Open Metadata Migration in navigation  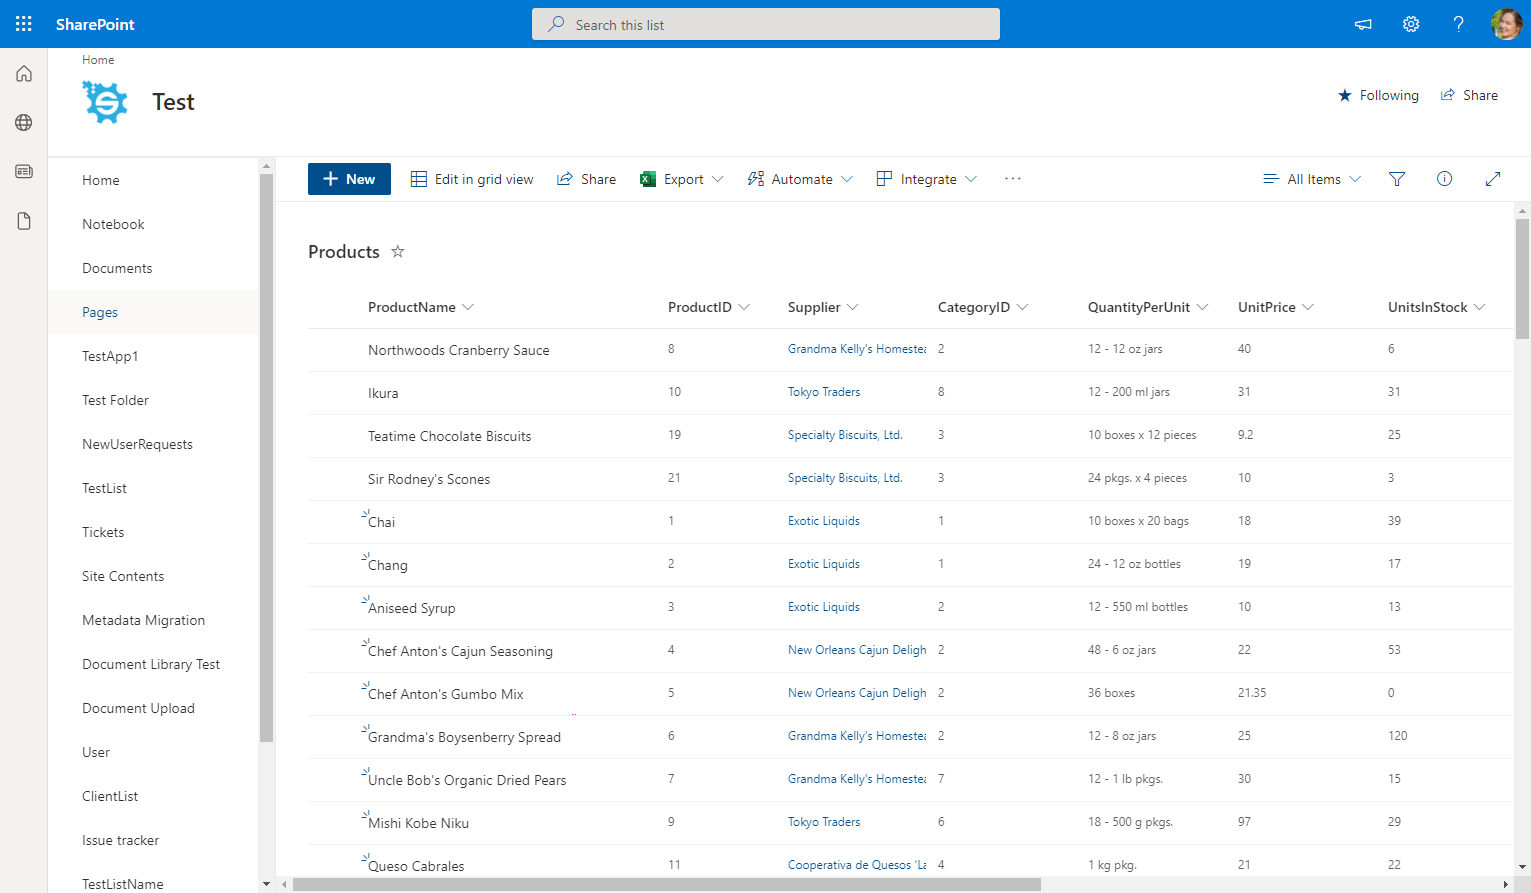[x=143, y=620]
